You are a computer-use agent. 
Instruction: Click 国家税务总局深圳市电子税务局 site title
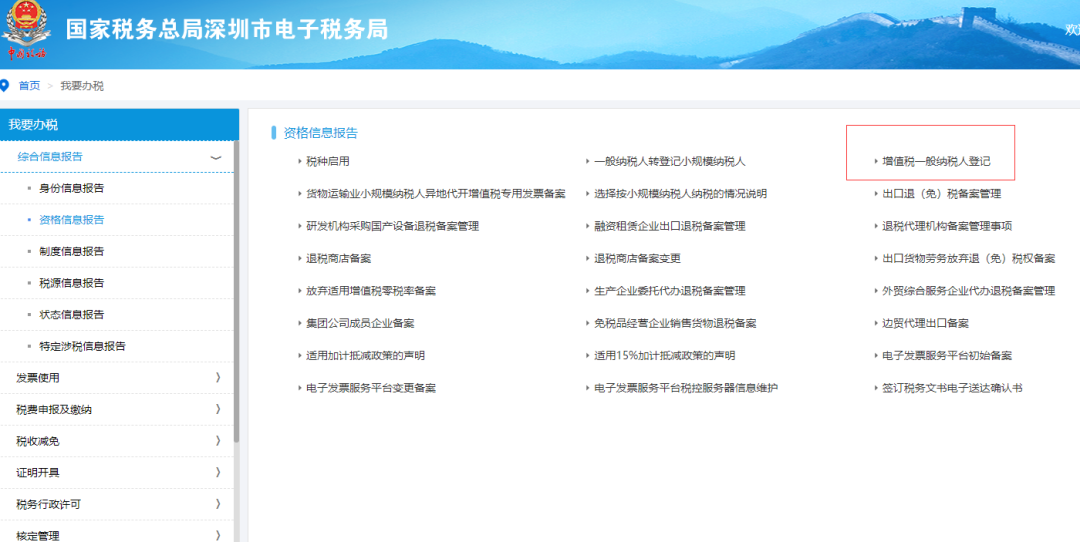(227, 29)
